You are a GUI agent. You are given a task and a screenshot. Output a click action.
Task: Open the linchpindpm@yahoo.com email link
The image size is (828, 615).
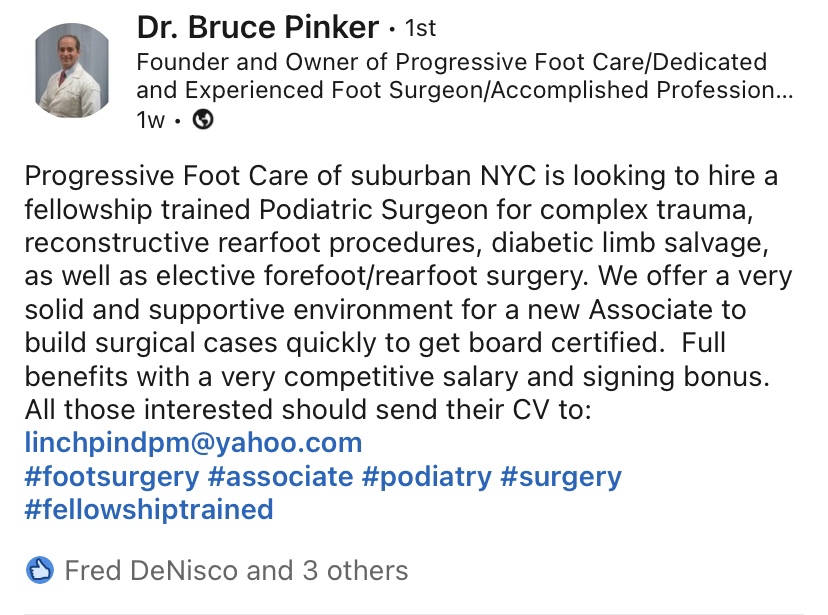(x=193, y=441)
